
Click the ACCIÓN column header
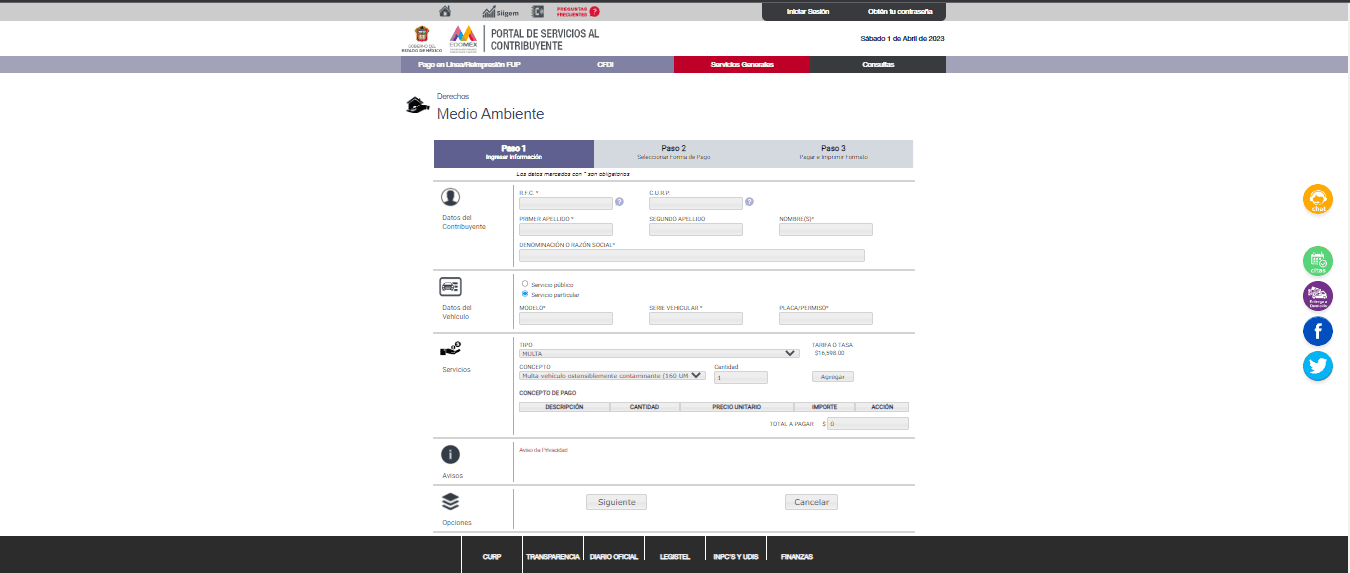882,407
